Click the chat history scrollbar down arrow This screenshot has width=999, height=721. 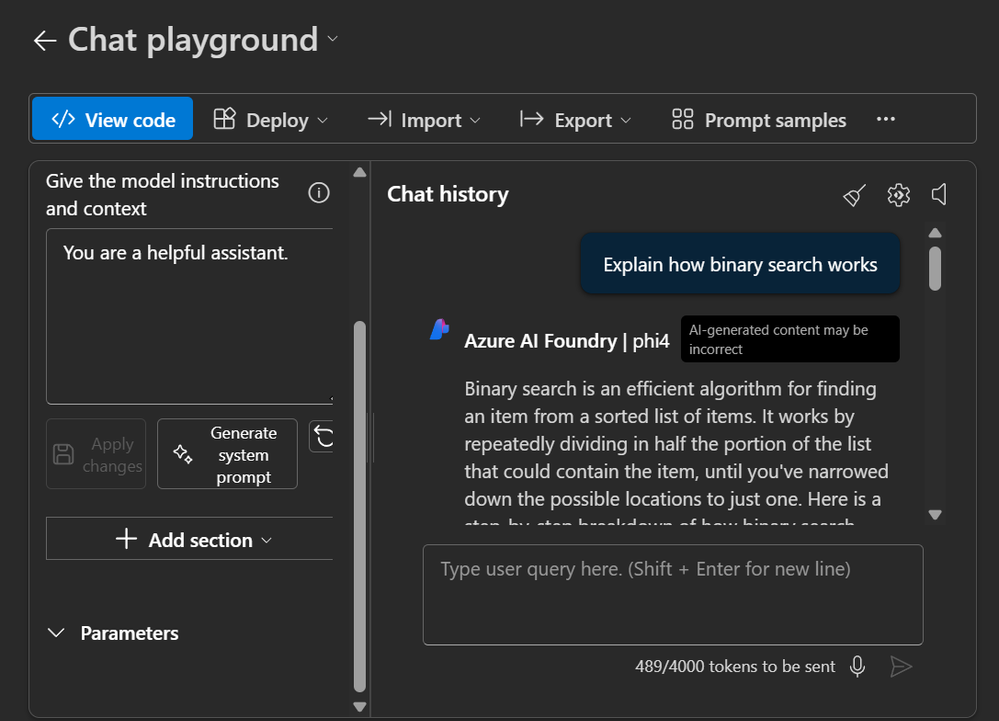pos(935,515)
